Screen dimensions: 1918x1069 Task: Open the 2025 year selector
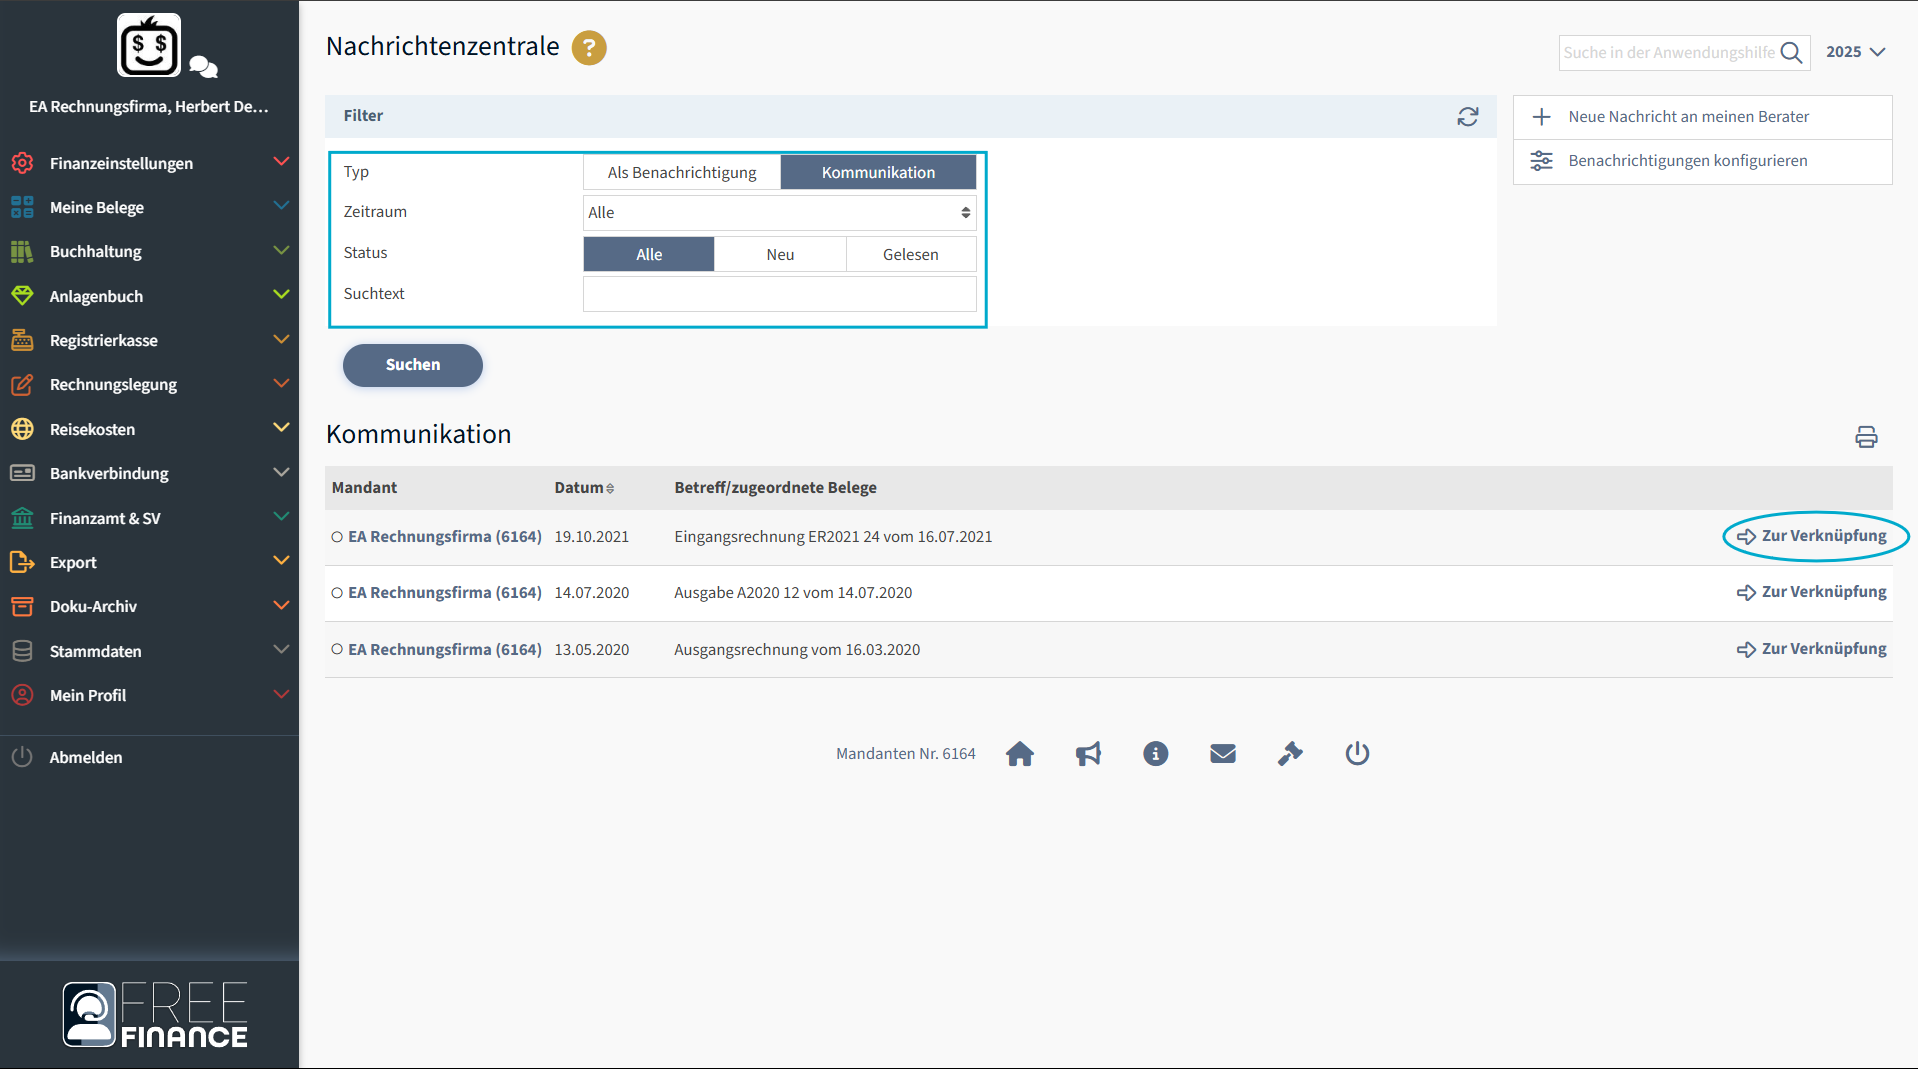click(x=1855, y=52)
